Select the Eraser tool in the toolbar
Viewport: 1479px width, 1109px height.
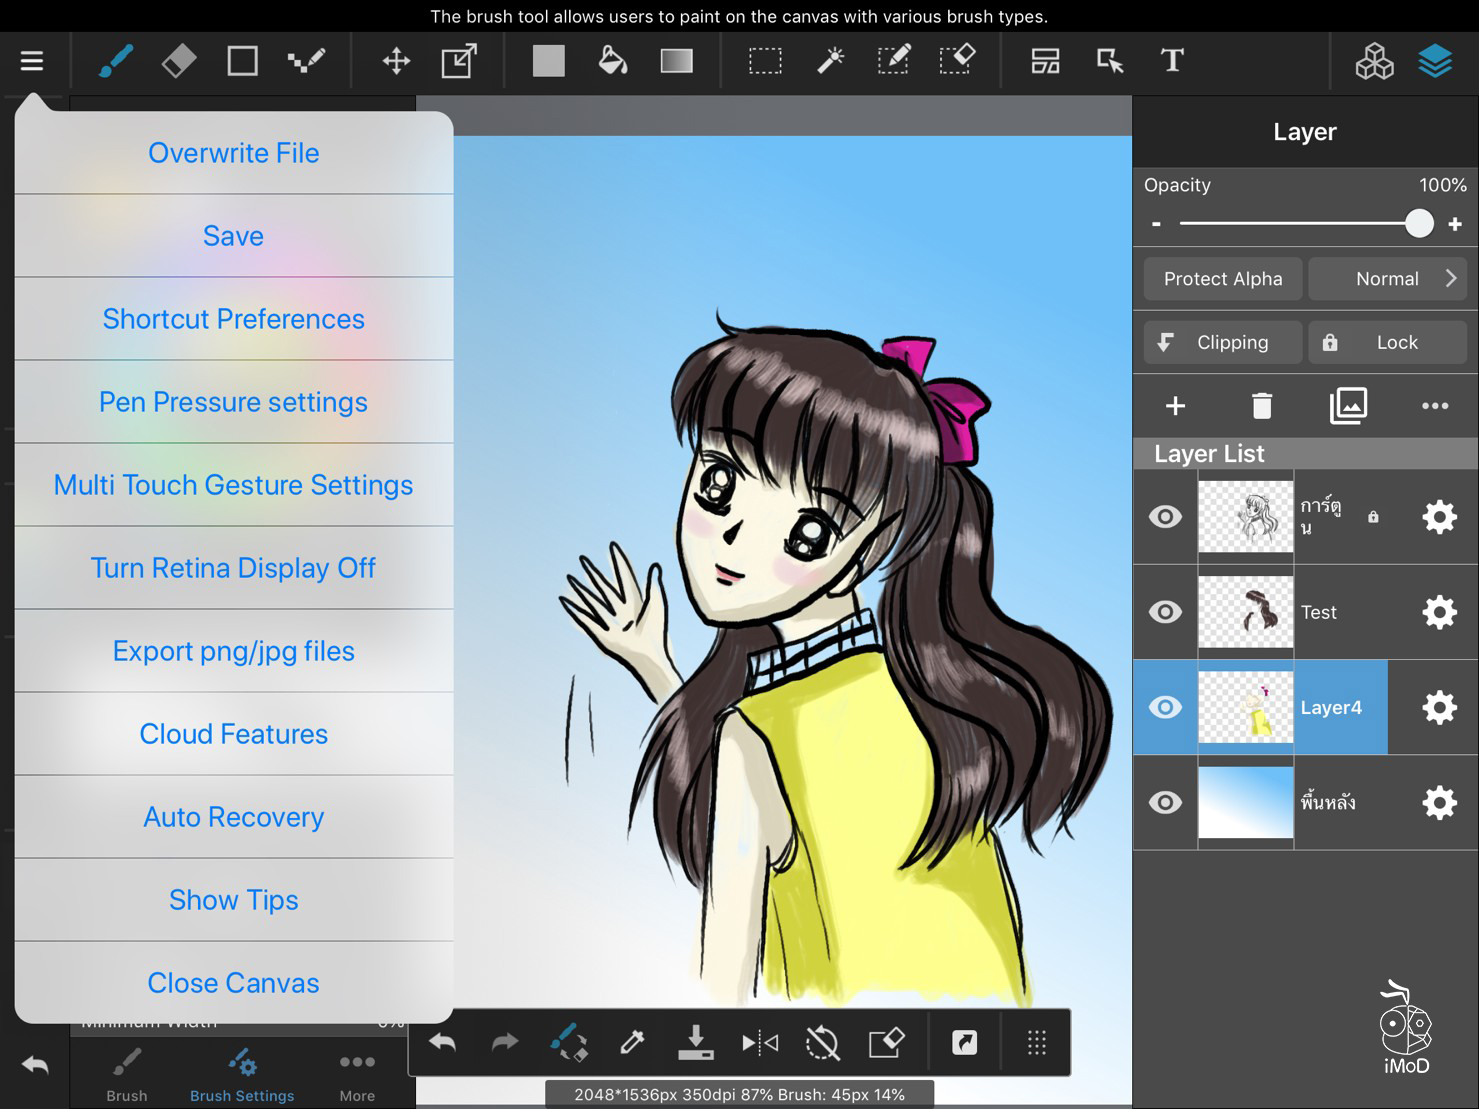tap(179, 60)
